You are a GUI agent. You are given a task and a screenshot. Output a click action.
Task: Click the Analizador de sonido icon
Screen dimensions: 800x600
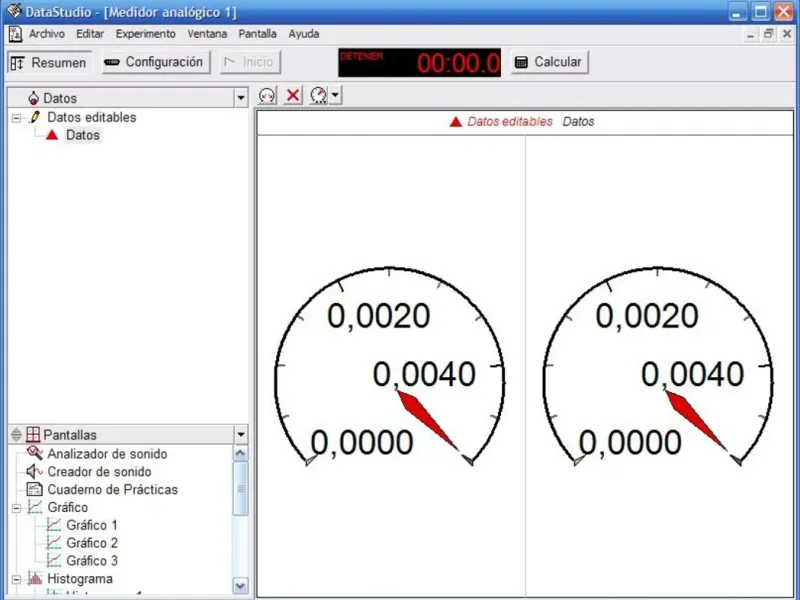coord(35,453)
